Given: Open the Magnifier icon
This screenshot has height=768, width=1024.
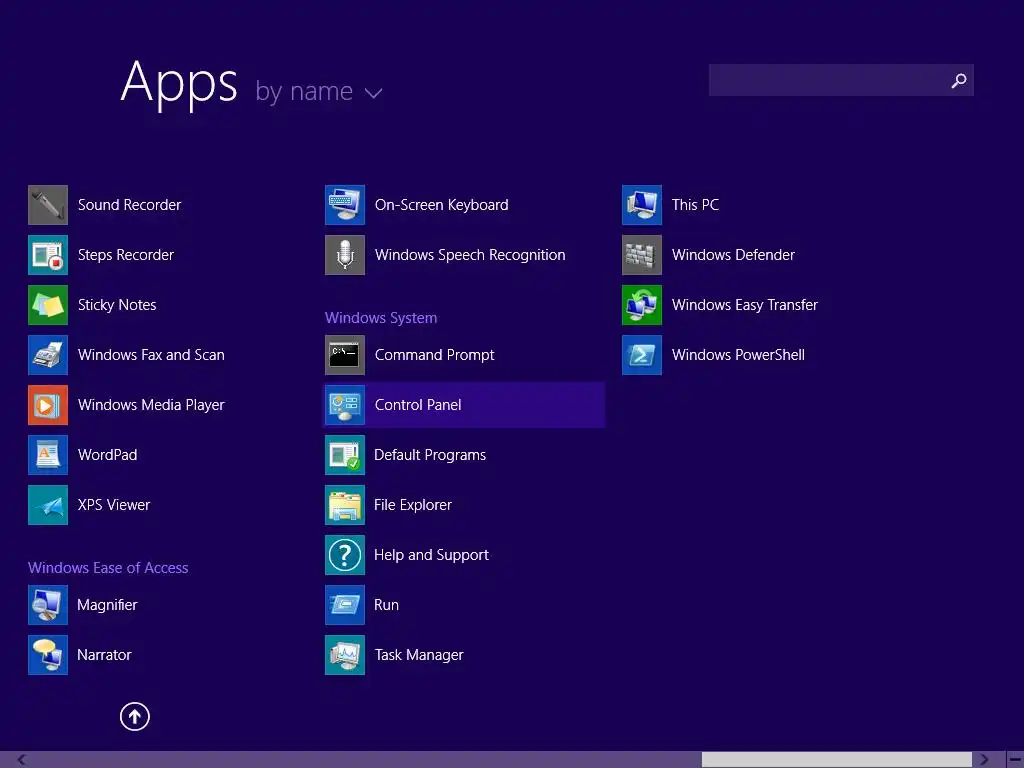Looking at the screenshot, I should [48, 605].
